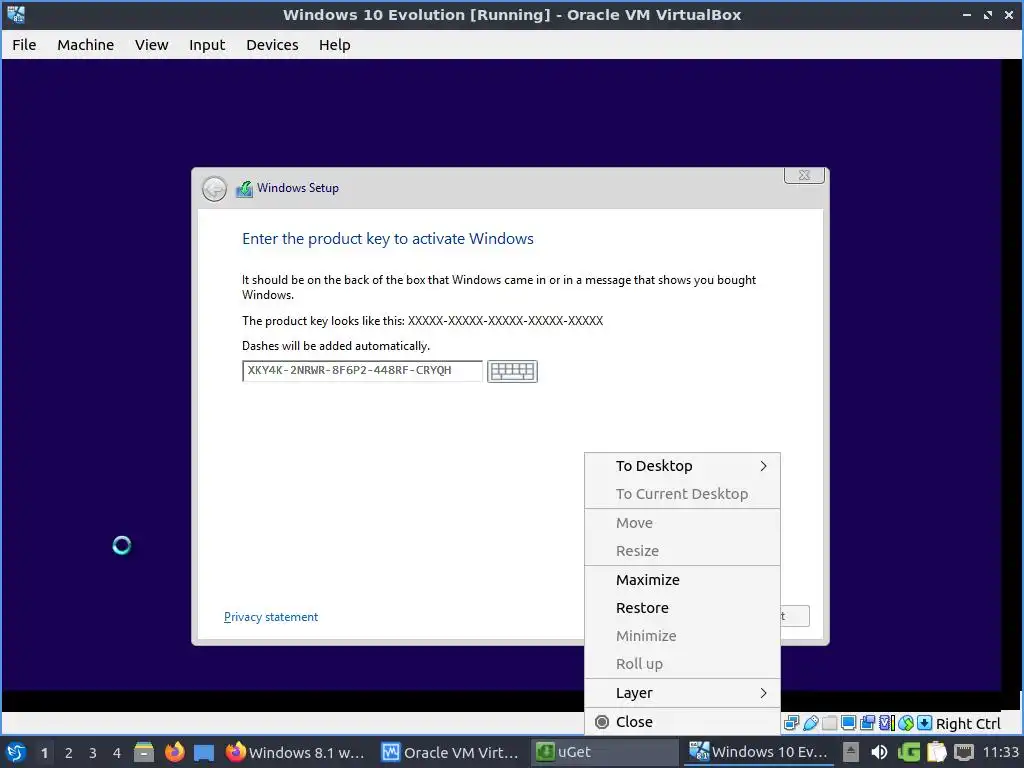Screen dimensions: 1024x768
Task: Switch to virtual desktop 4
Action: click(117, 753)
